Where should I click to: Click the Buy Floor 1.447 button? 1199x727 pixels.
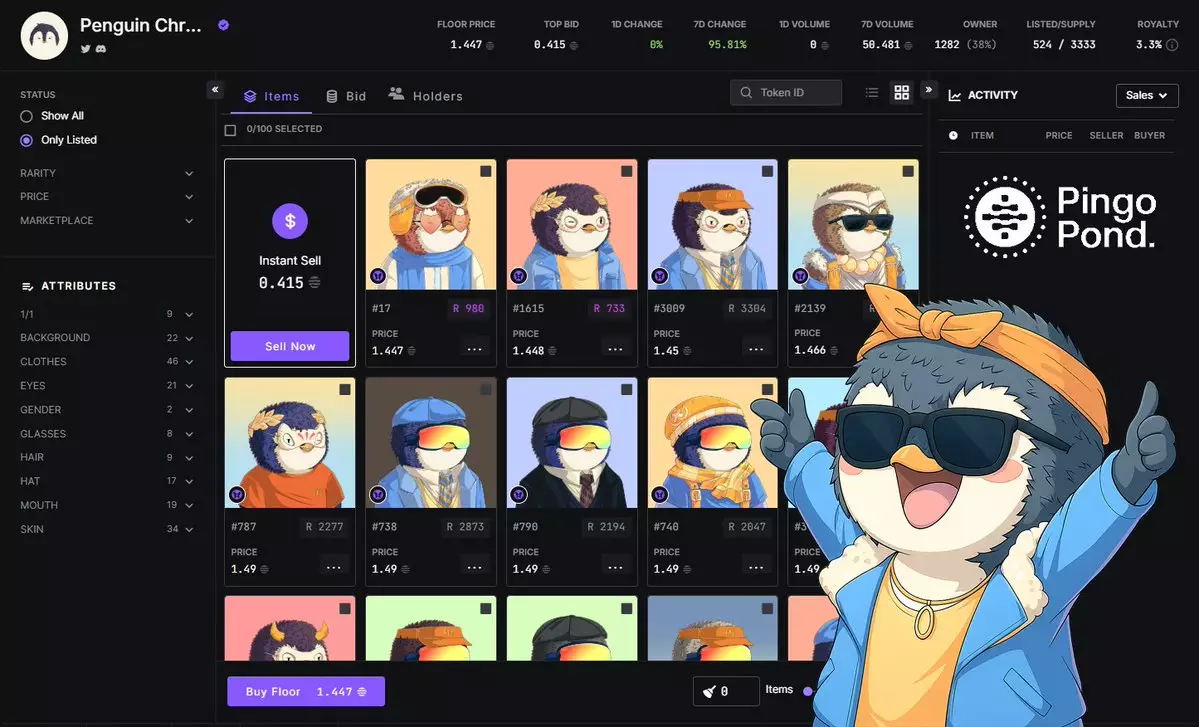[x=306, y=692]
